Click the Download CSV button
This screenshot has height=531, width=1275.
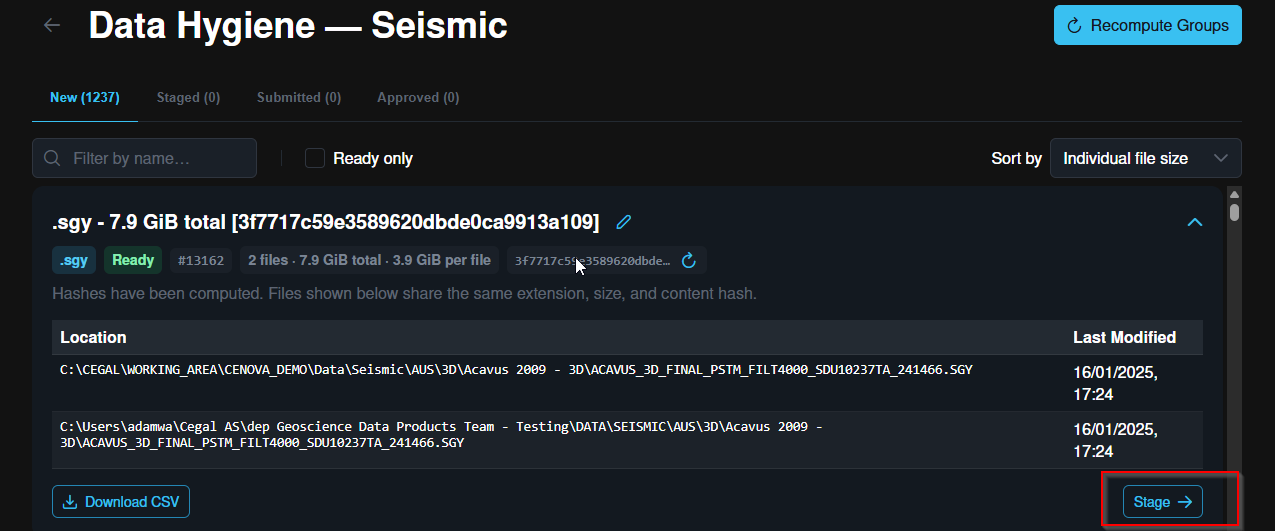(x=121, y=502)
